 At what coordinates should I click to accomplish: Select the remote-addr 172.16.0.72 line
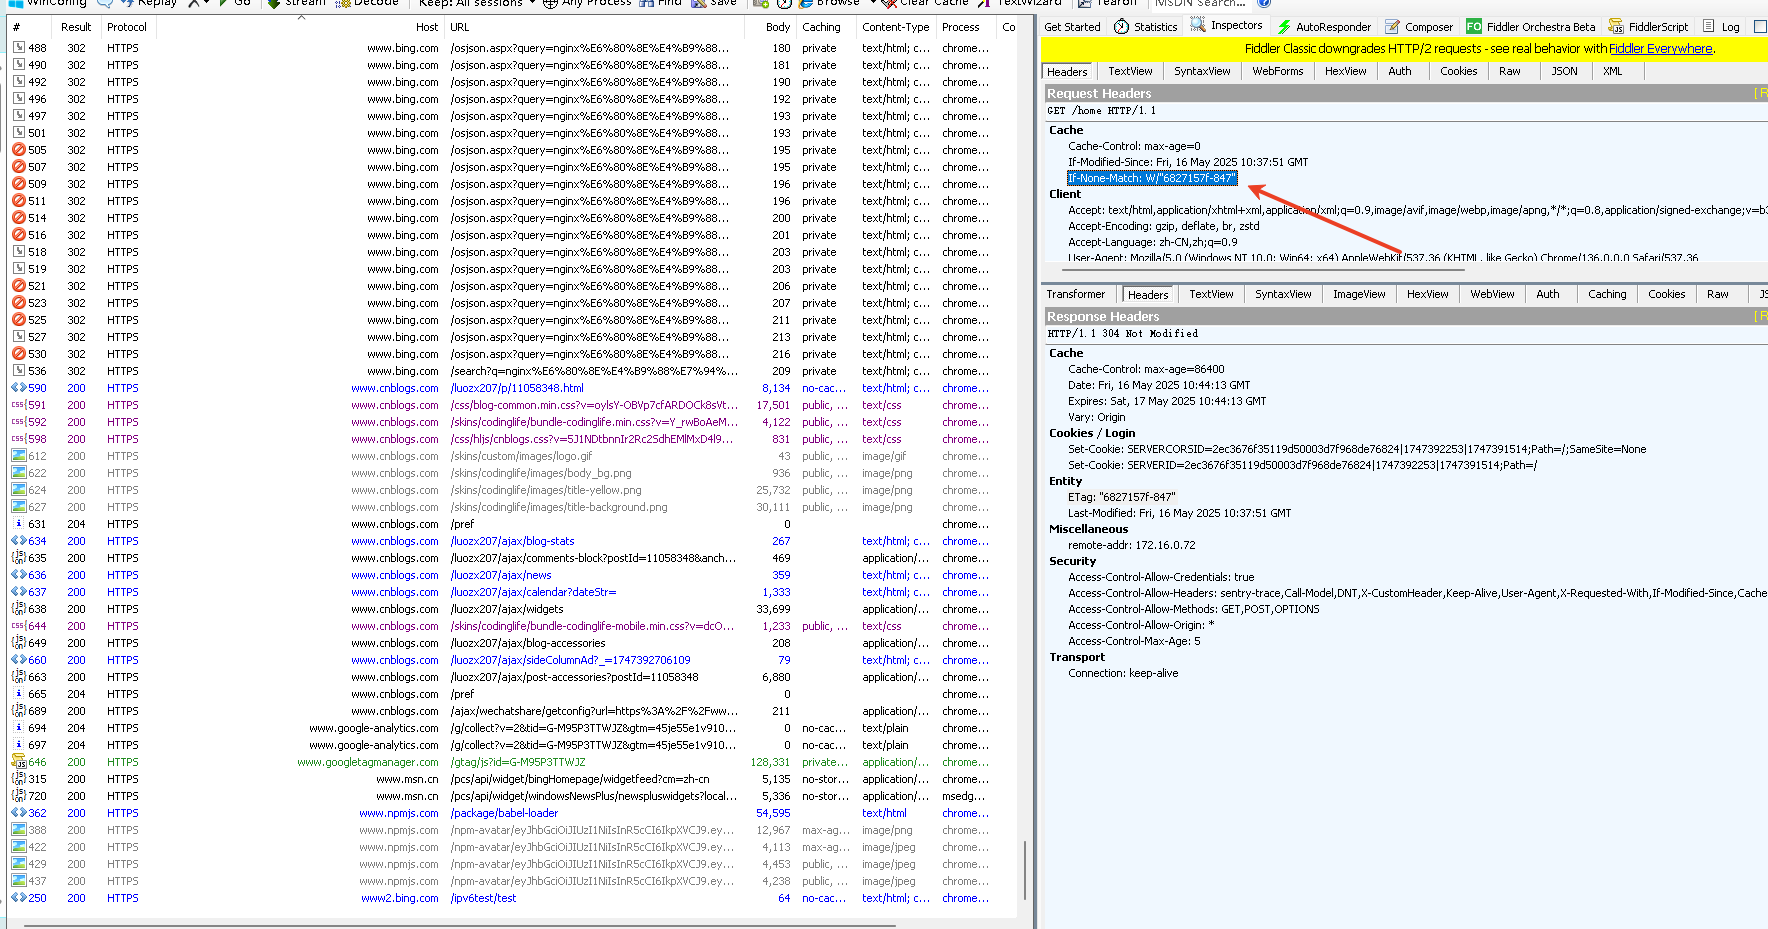pyautogui.click(x=1131, y=545)
